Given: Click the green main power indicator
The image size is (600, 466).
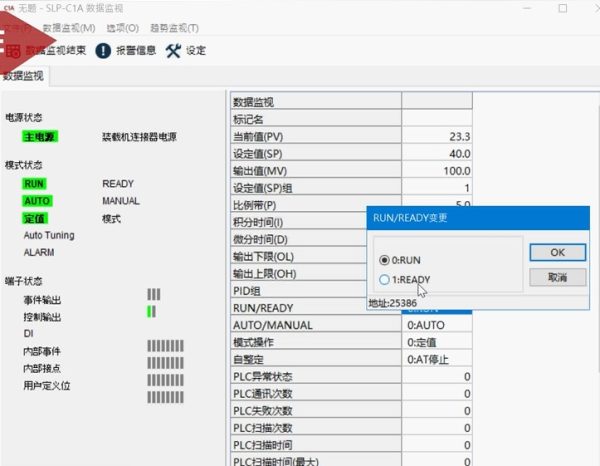Looking at the screenshot, I should point(40,136).
